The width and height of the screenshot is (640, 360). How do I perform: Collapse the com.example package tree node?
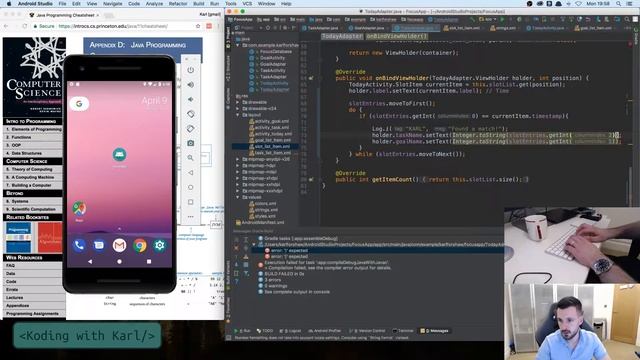238,45
